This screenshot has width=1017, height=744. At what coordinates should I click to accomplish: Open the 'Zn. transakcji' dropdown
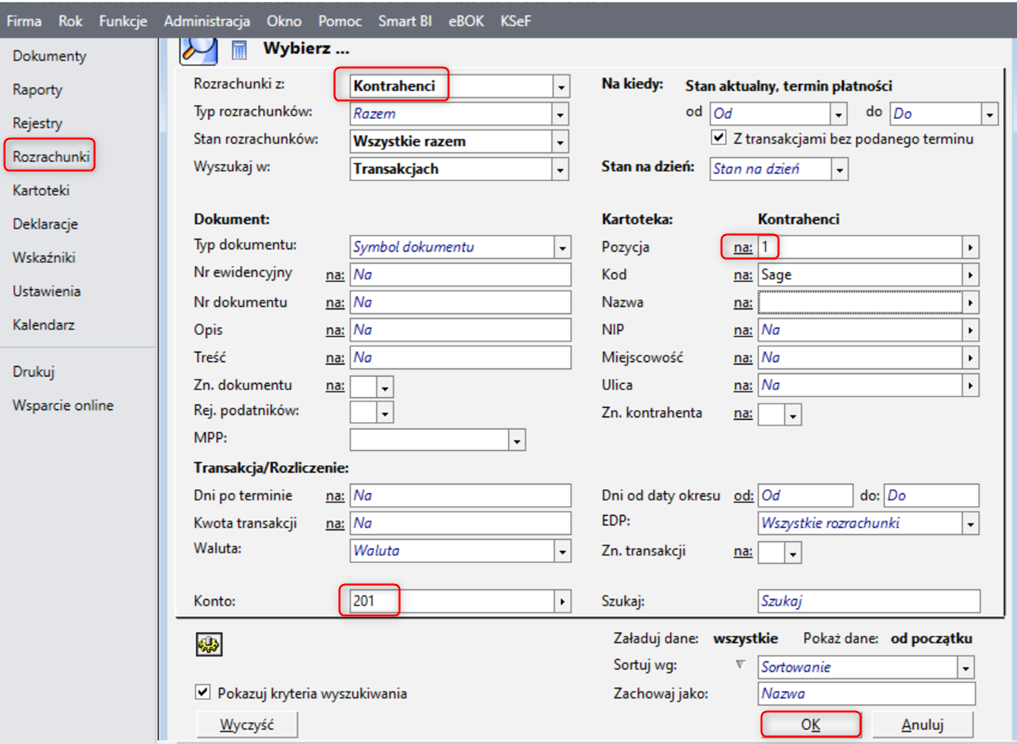point(793,553)
